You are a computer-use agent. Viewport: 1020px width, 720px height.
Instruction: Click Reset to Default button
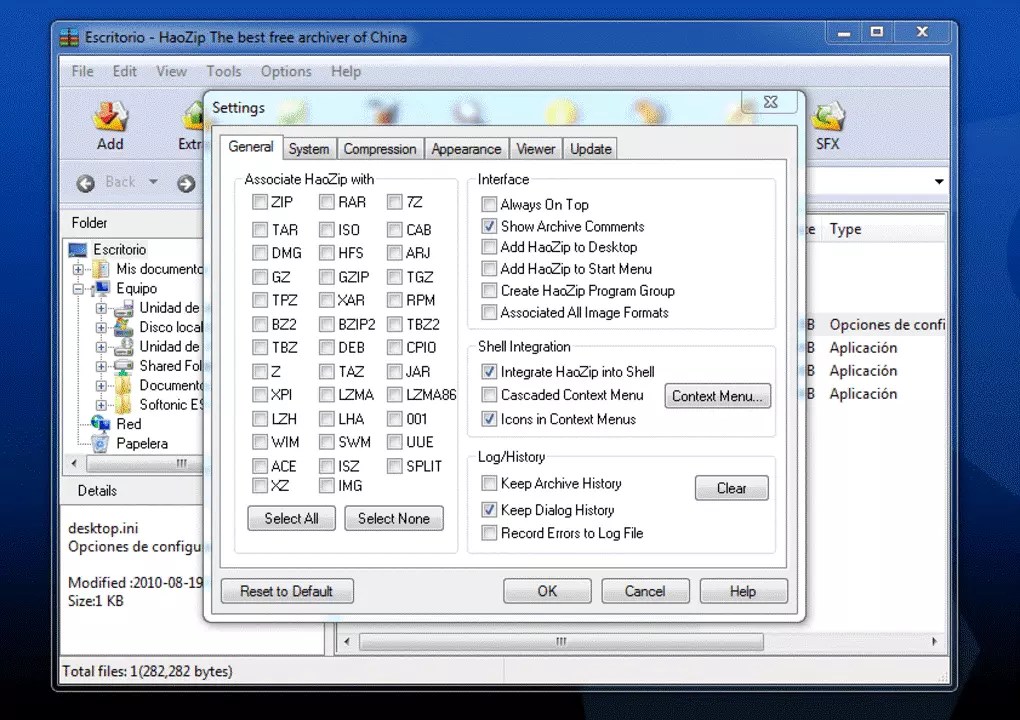[x=287, y=591]
